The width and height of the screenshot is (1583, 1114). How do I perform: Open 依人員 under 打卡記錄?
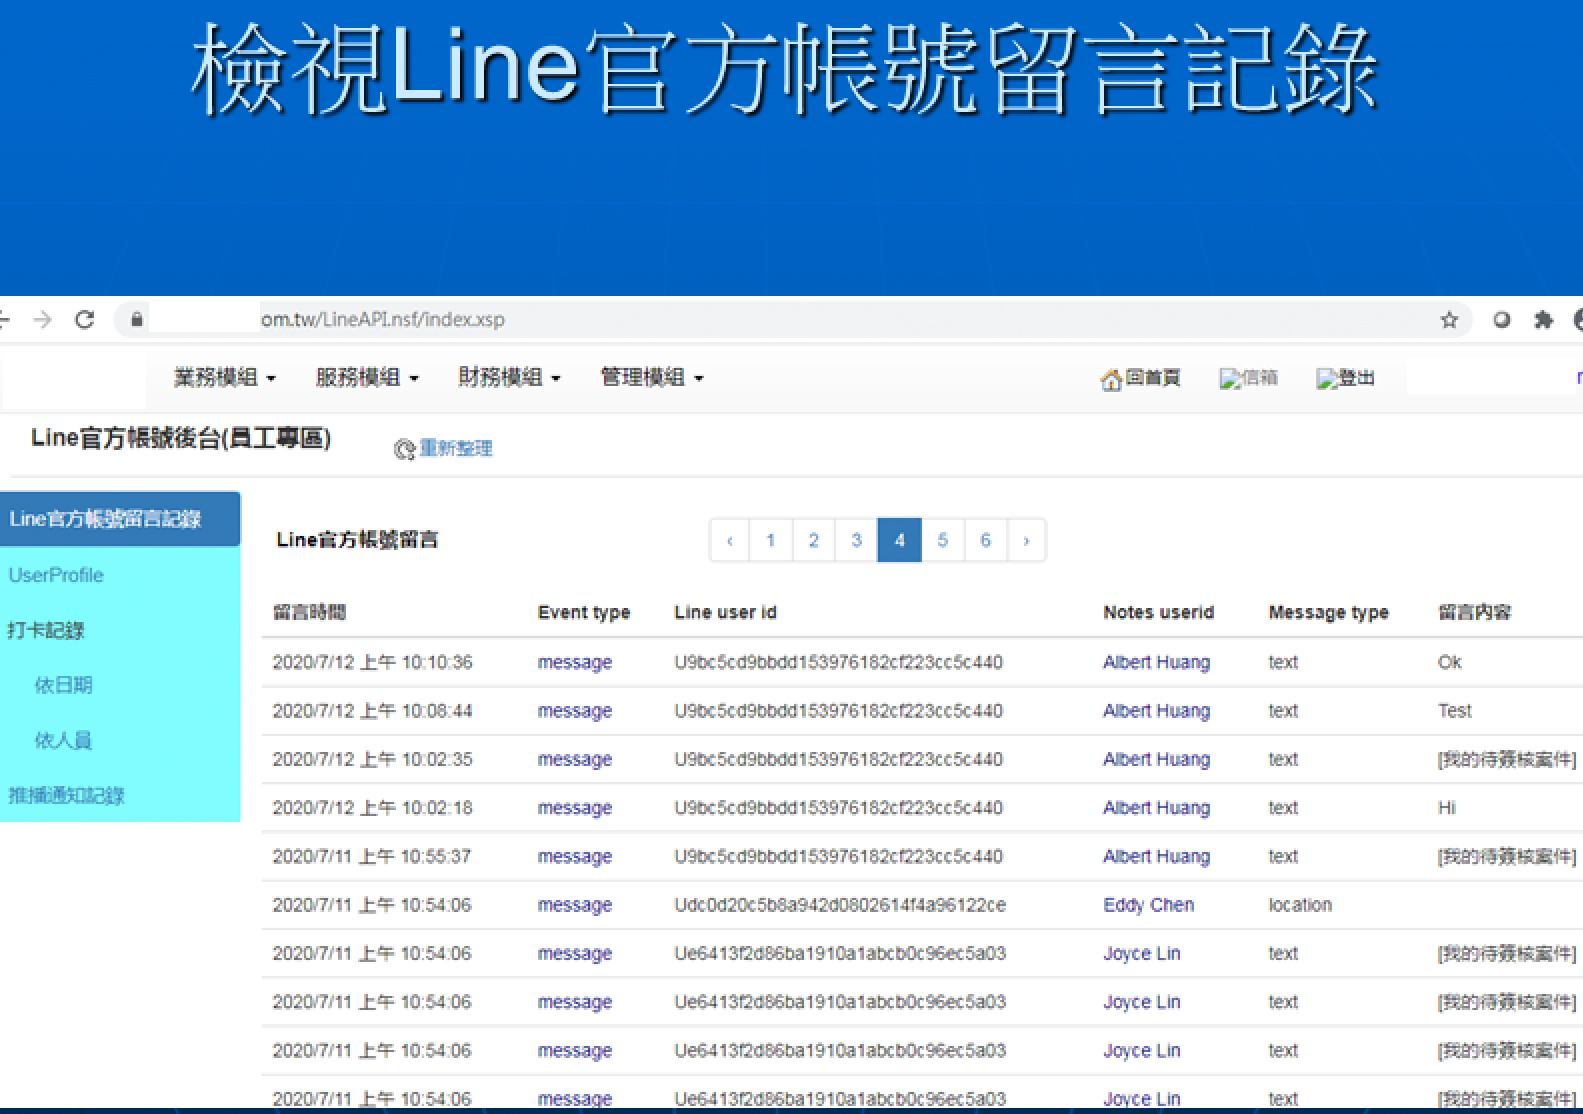pyautogui.click(x=63, y=740)
